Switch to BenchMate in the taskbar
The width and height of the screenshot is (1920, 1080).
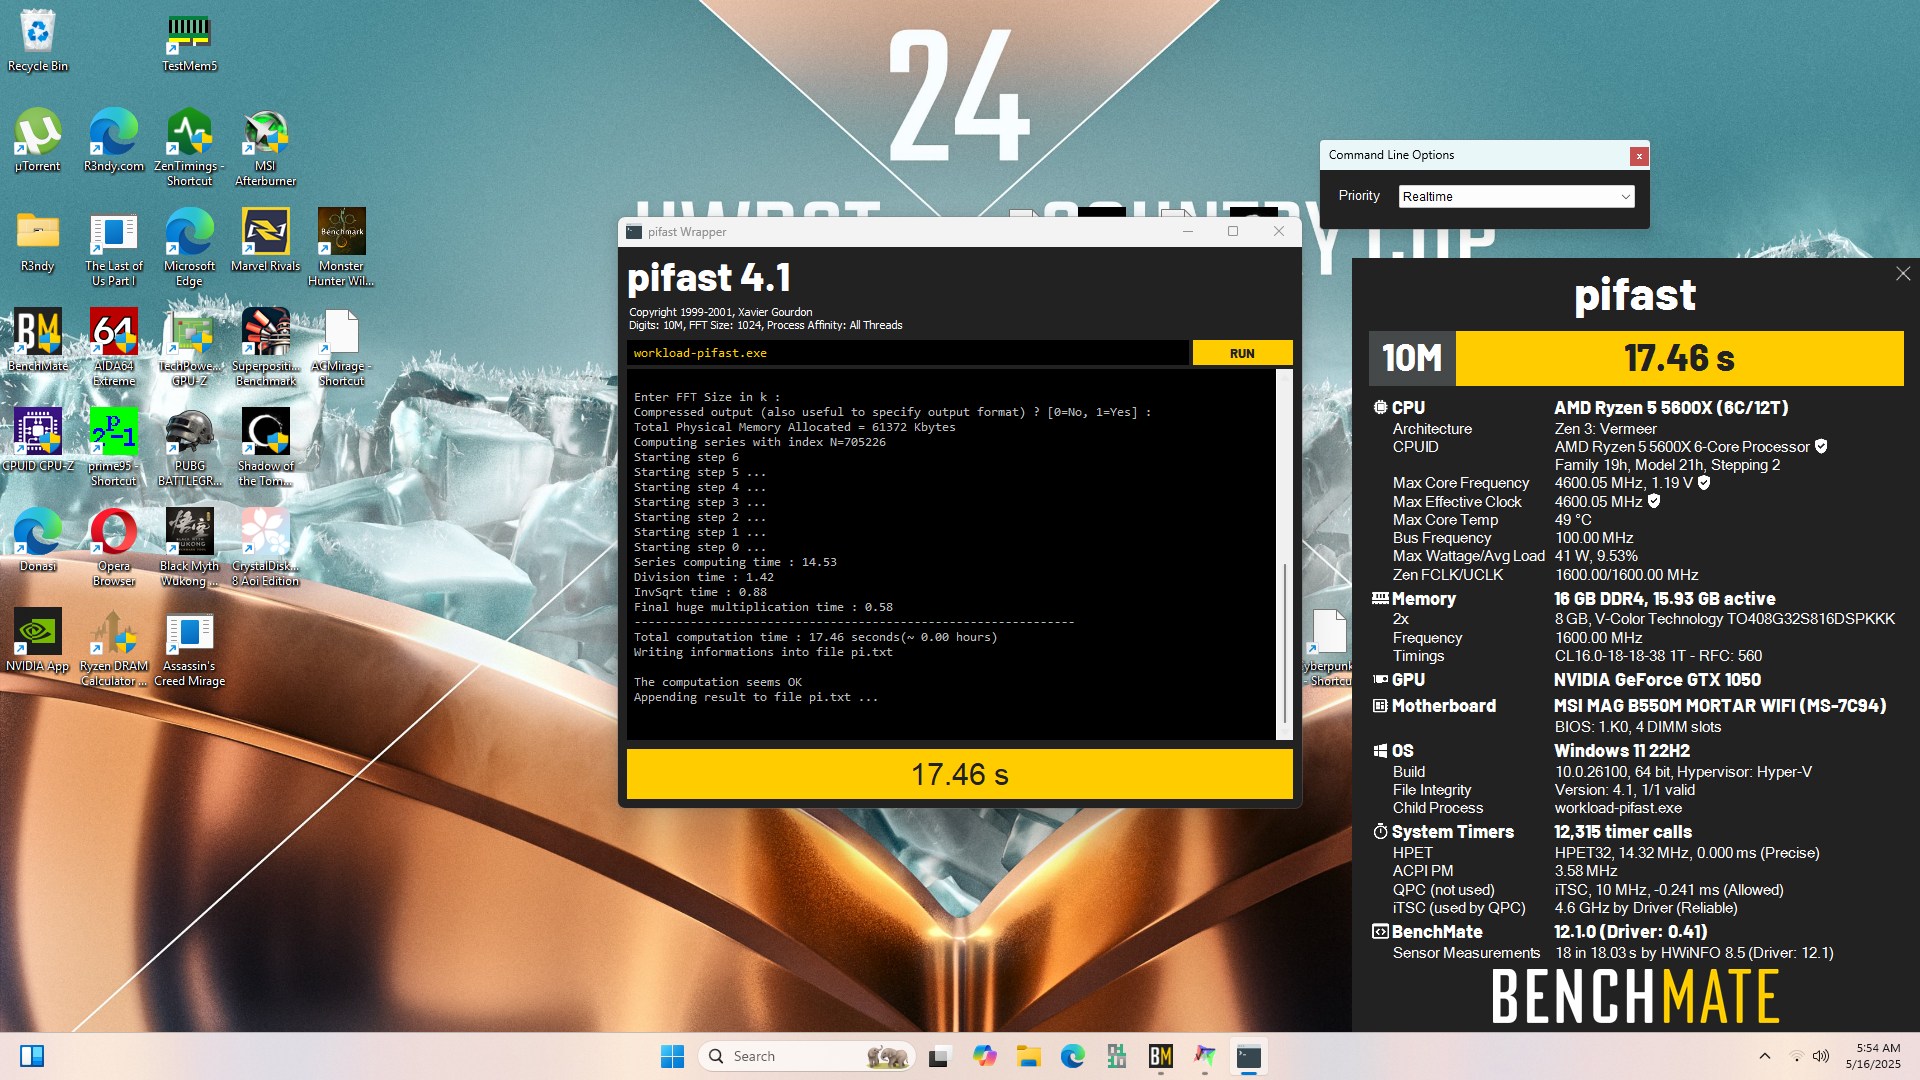click(x=1160, y=1056)
